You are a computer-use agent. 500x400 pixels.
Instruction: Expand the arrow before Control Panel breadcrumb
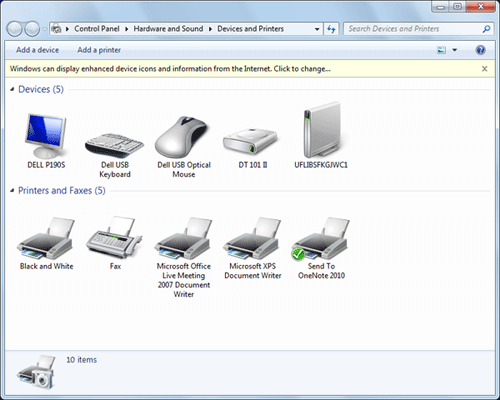pos(68,29)
